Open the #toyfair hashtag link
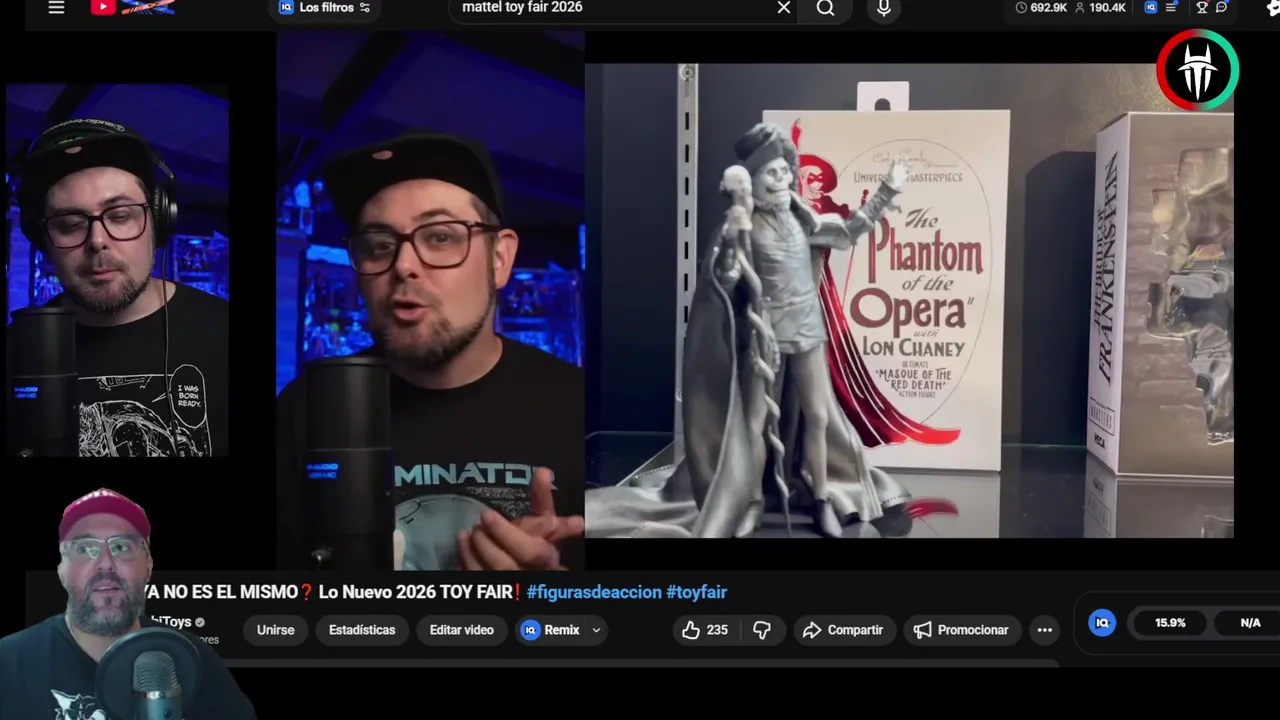The width and height of the screenshot is (1280, 720). 696,592
